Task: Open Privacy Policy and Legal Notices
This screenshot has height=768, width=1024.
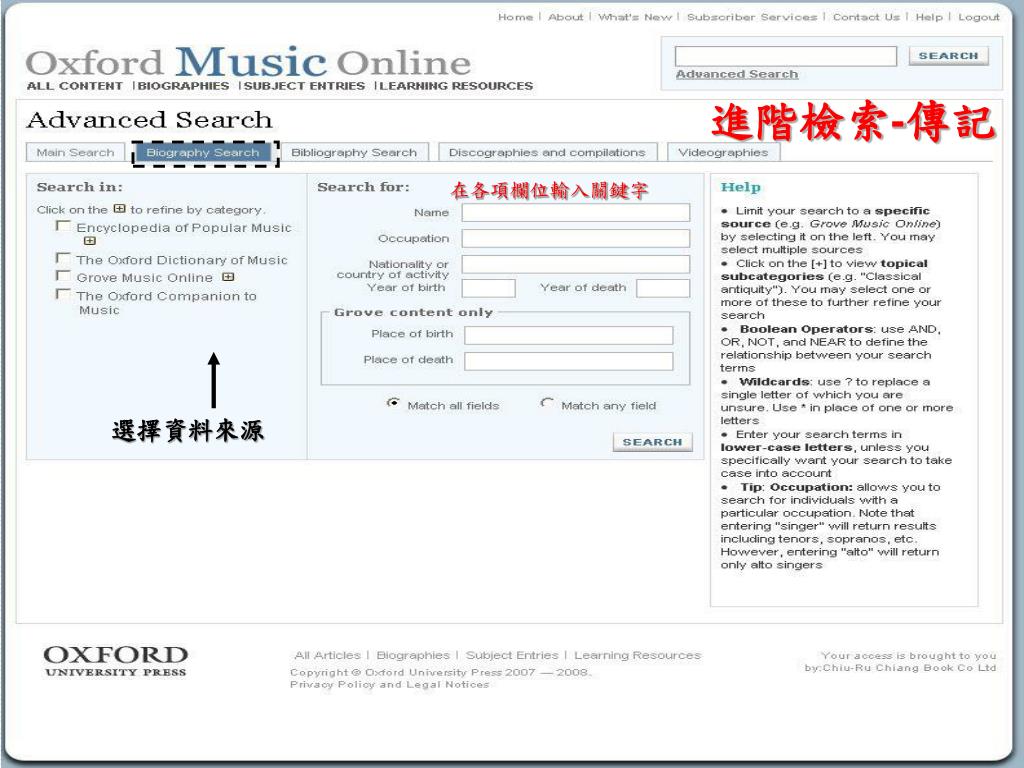Action: click(389, 684)
